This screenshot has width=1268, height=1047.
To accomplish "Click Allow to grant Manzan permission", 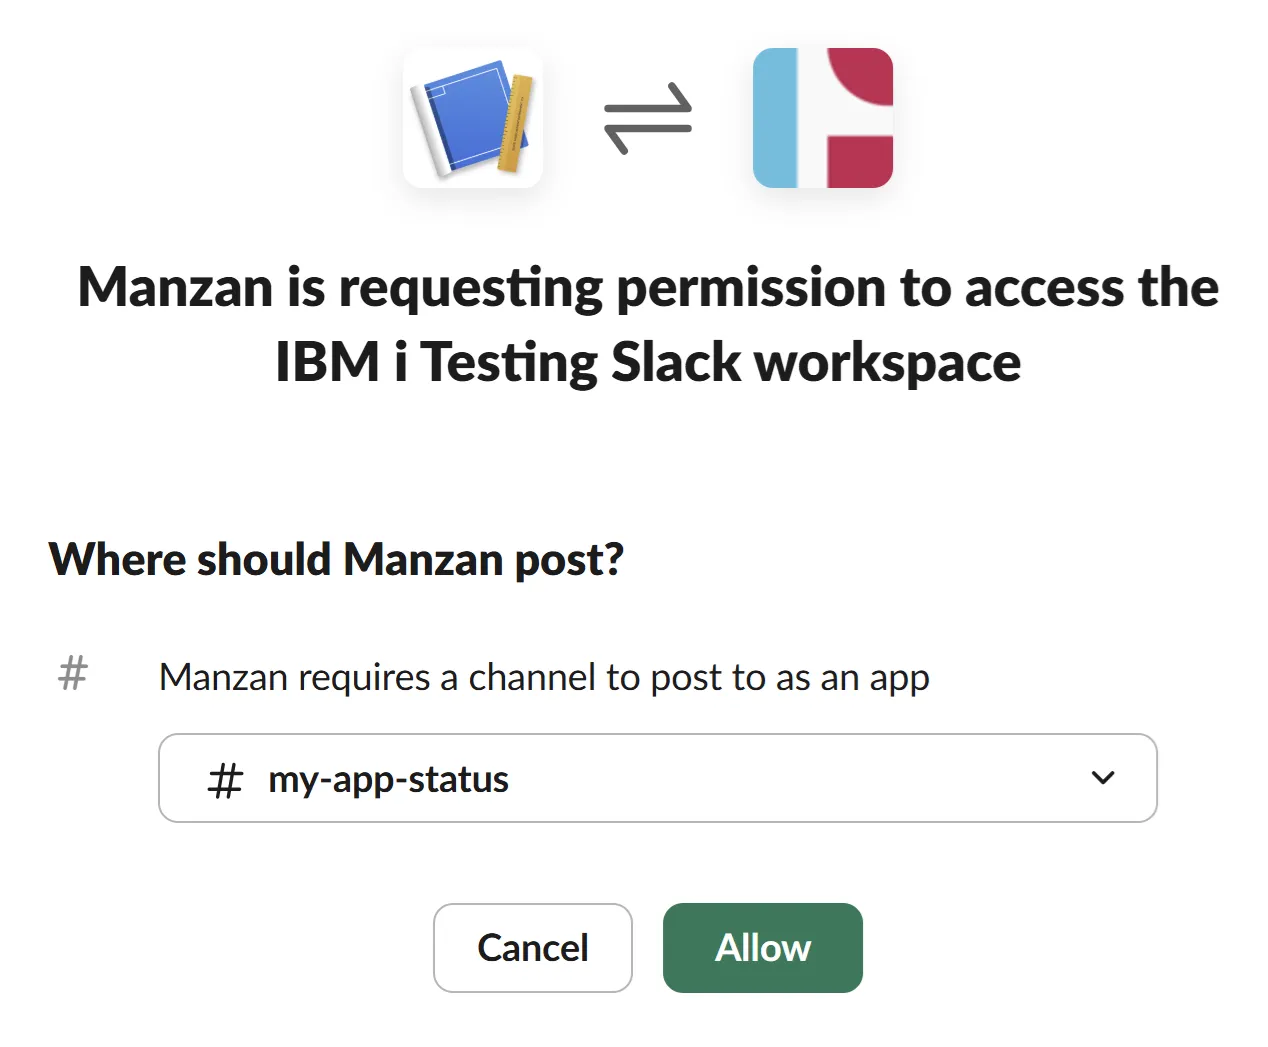I will (762, 948).
